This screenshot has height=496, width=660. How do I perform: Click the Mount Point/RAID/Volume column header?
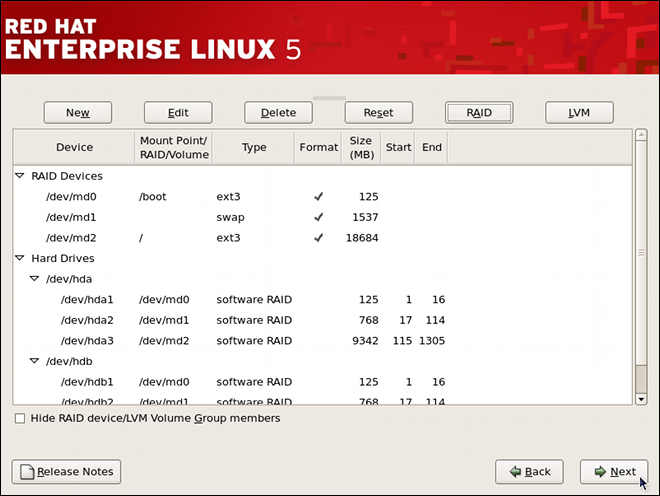tap(173, 147)
